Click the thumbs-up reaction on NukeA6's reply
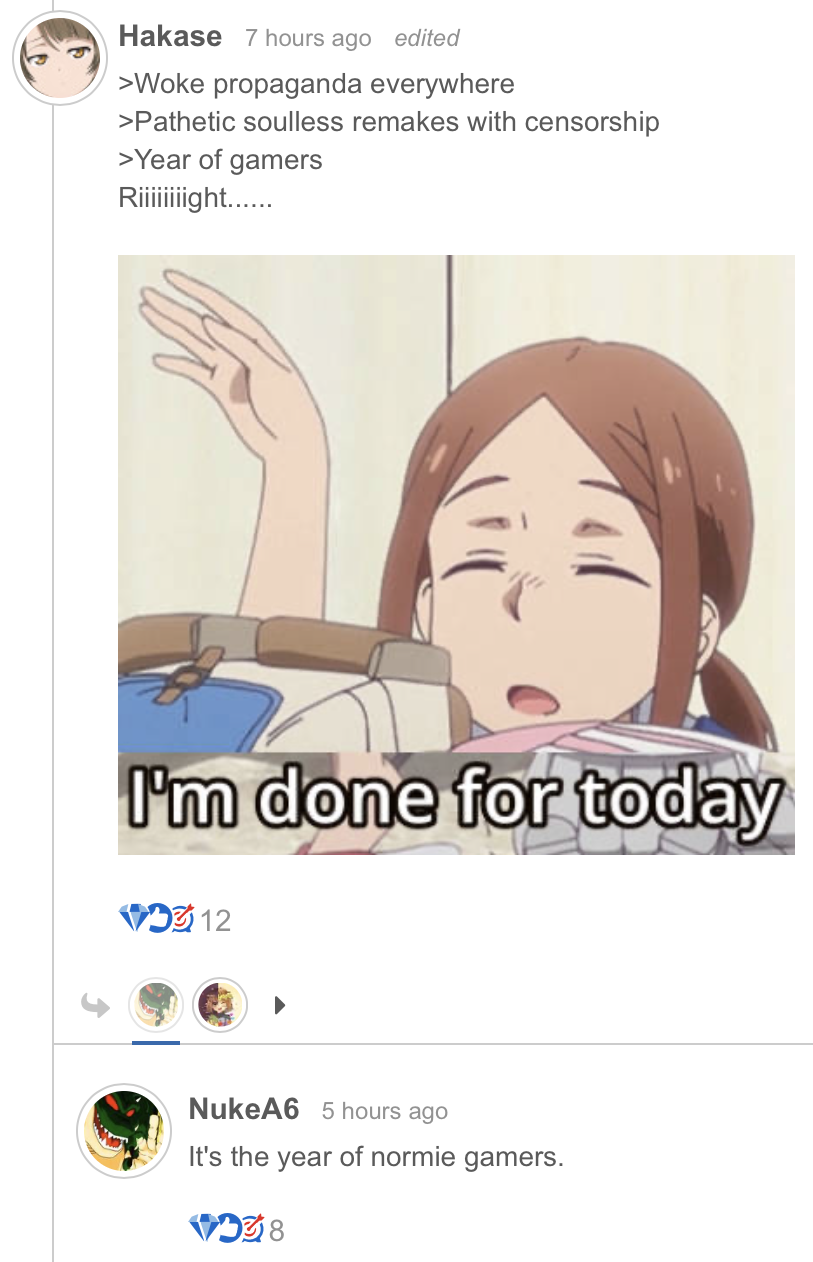 228,1227
